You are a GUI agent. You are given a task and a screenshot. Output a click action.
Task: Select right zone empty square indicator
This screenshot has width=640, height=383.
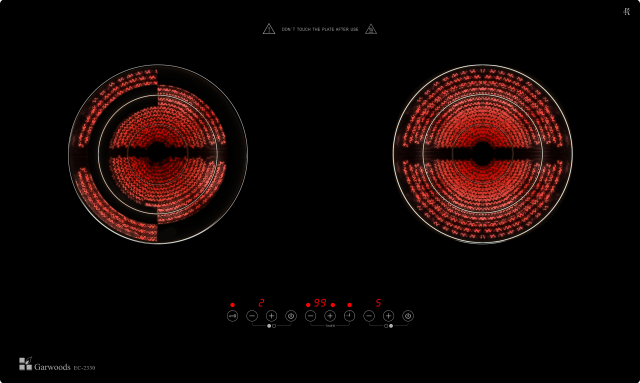(386, 326)
